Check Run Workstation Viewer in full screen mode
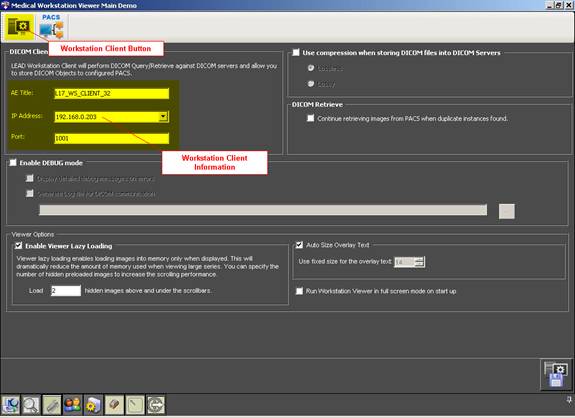This screenshot has width=575, height=418. pos(300,291)
